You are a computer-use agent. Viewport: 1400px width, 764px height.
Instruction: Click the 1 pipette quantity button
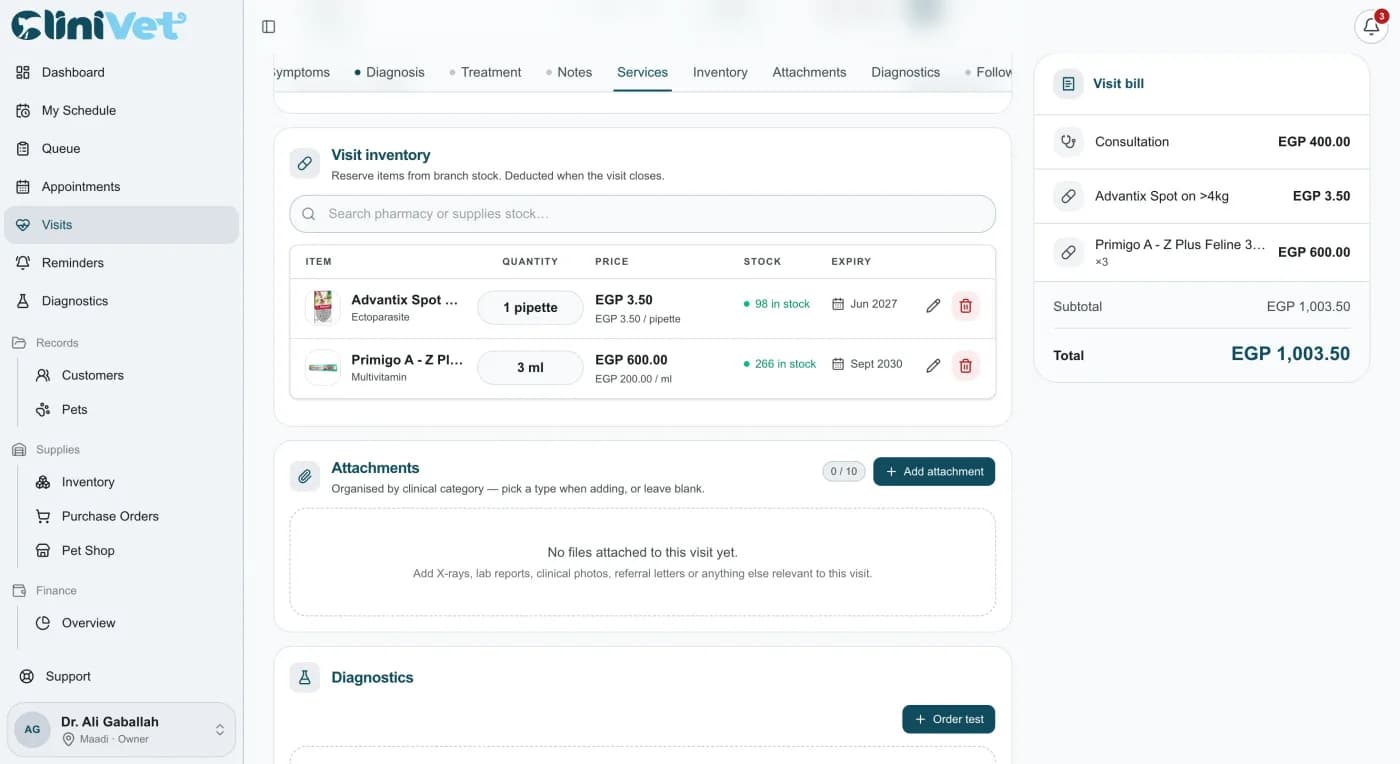[530, 307]
